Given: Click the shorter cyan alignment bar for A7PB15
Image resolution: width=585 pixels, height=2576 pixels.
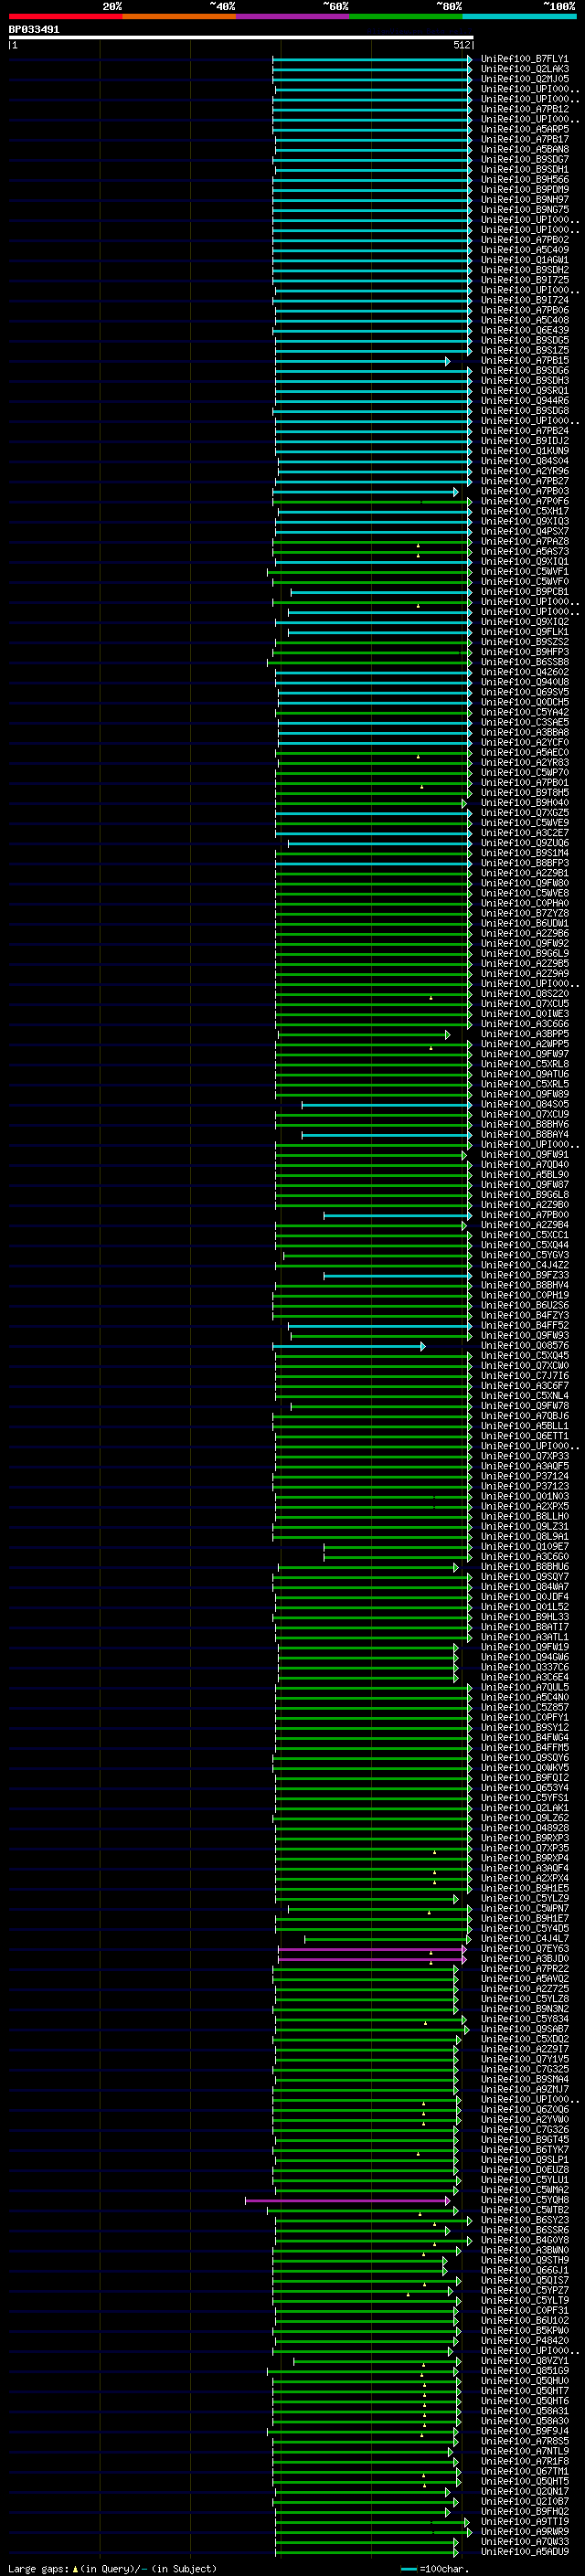Looking at the screenshot, I should [363, 361].
